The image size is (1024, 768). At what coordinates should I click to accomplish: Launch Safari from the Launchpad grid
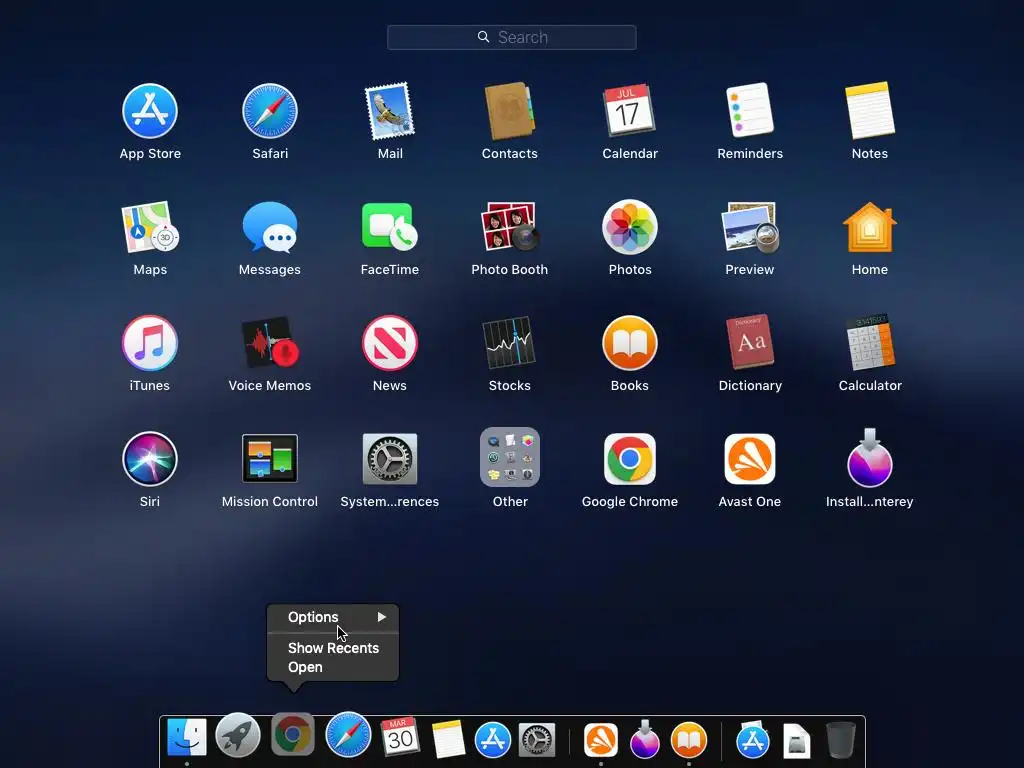(270, 111)
